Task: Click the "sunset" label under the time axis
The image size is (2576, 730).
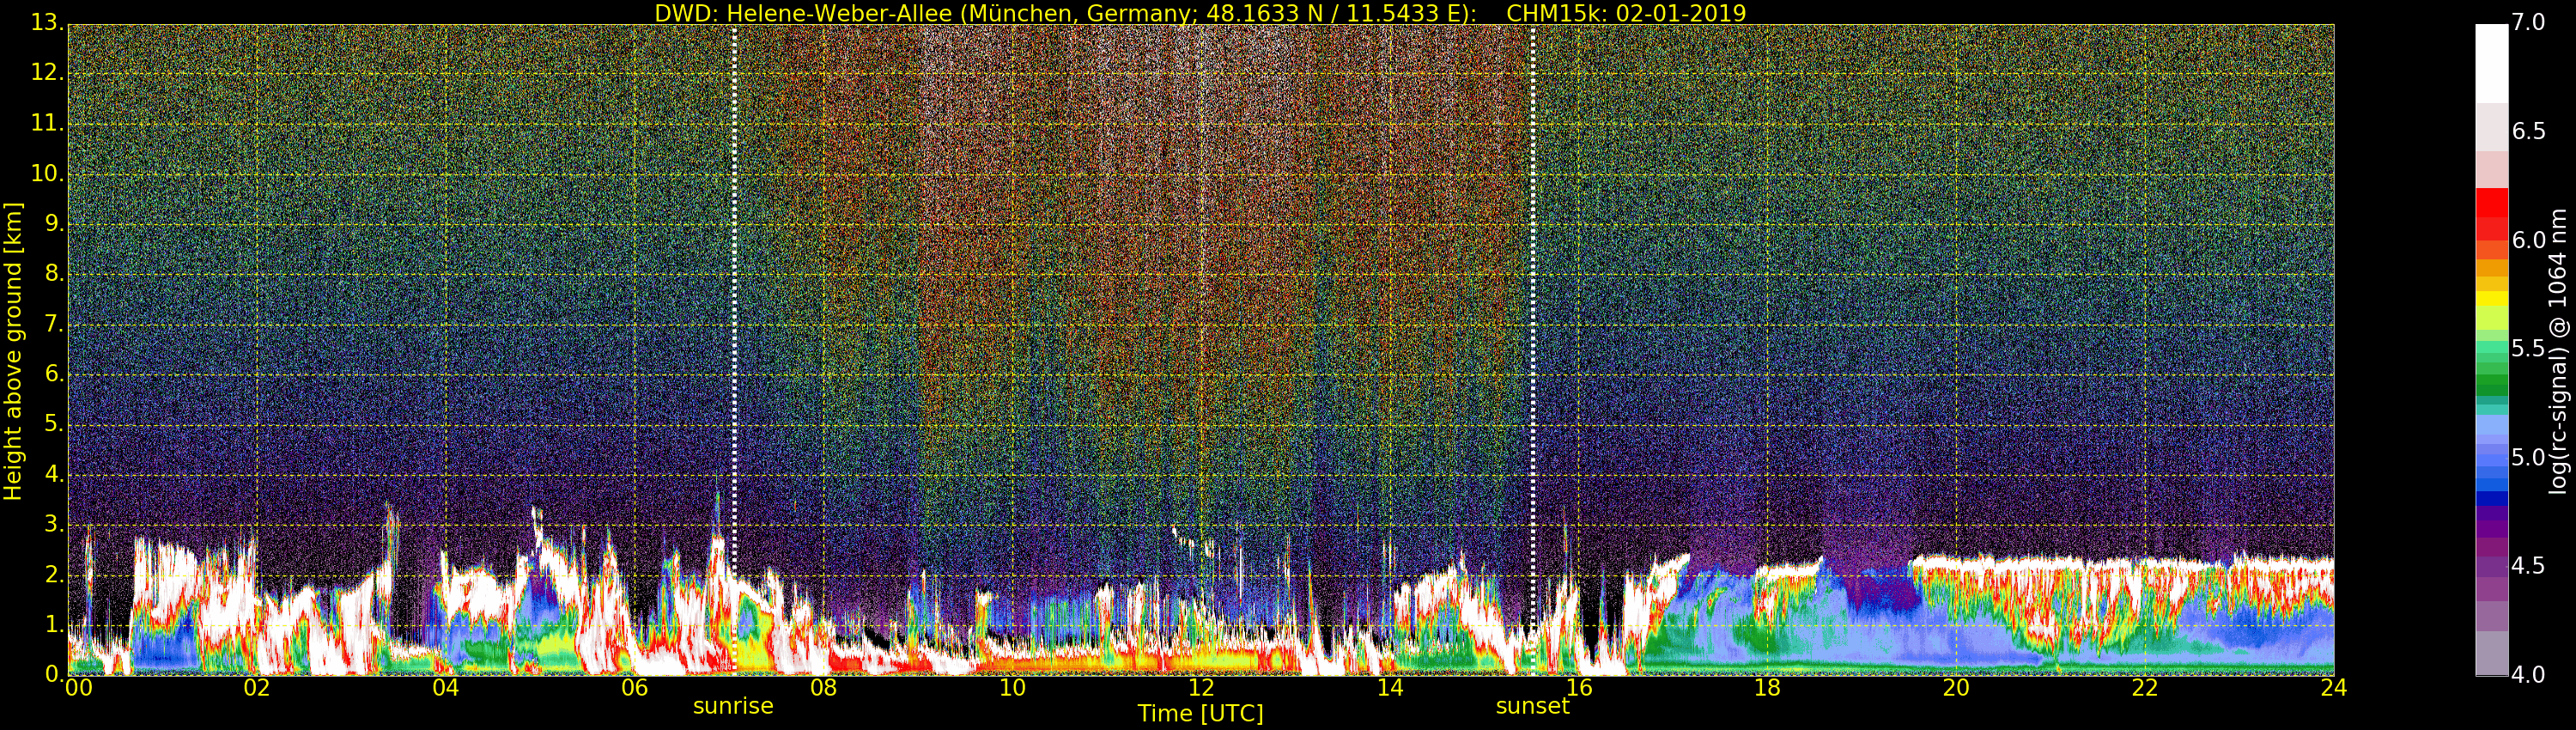Action: tap(1532, 706)
